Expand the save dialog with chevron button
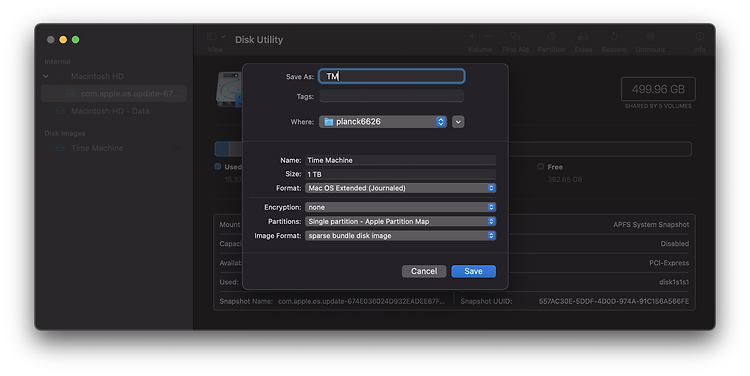Image resolution: width=750 pixels, height=376 pixels. pos(458,122)
